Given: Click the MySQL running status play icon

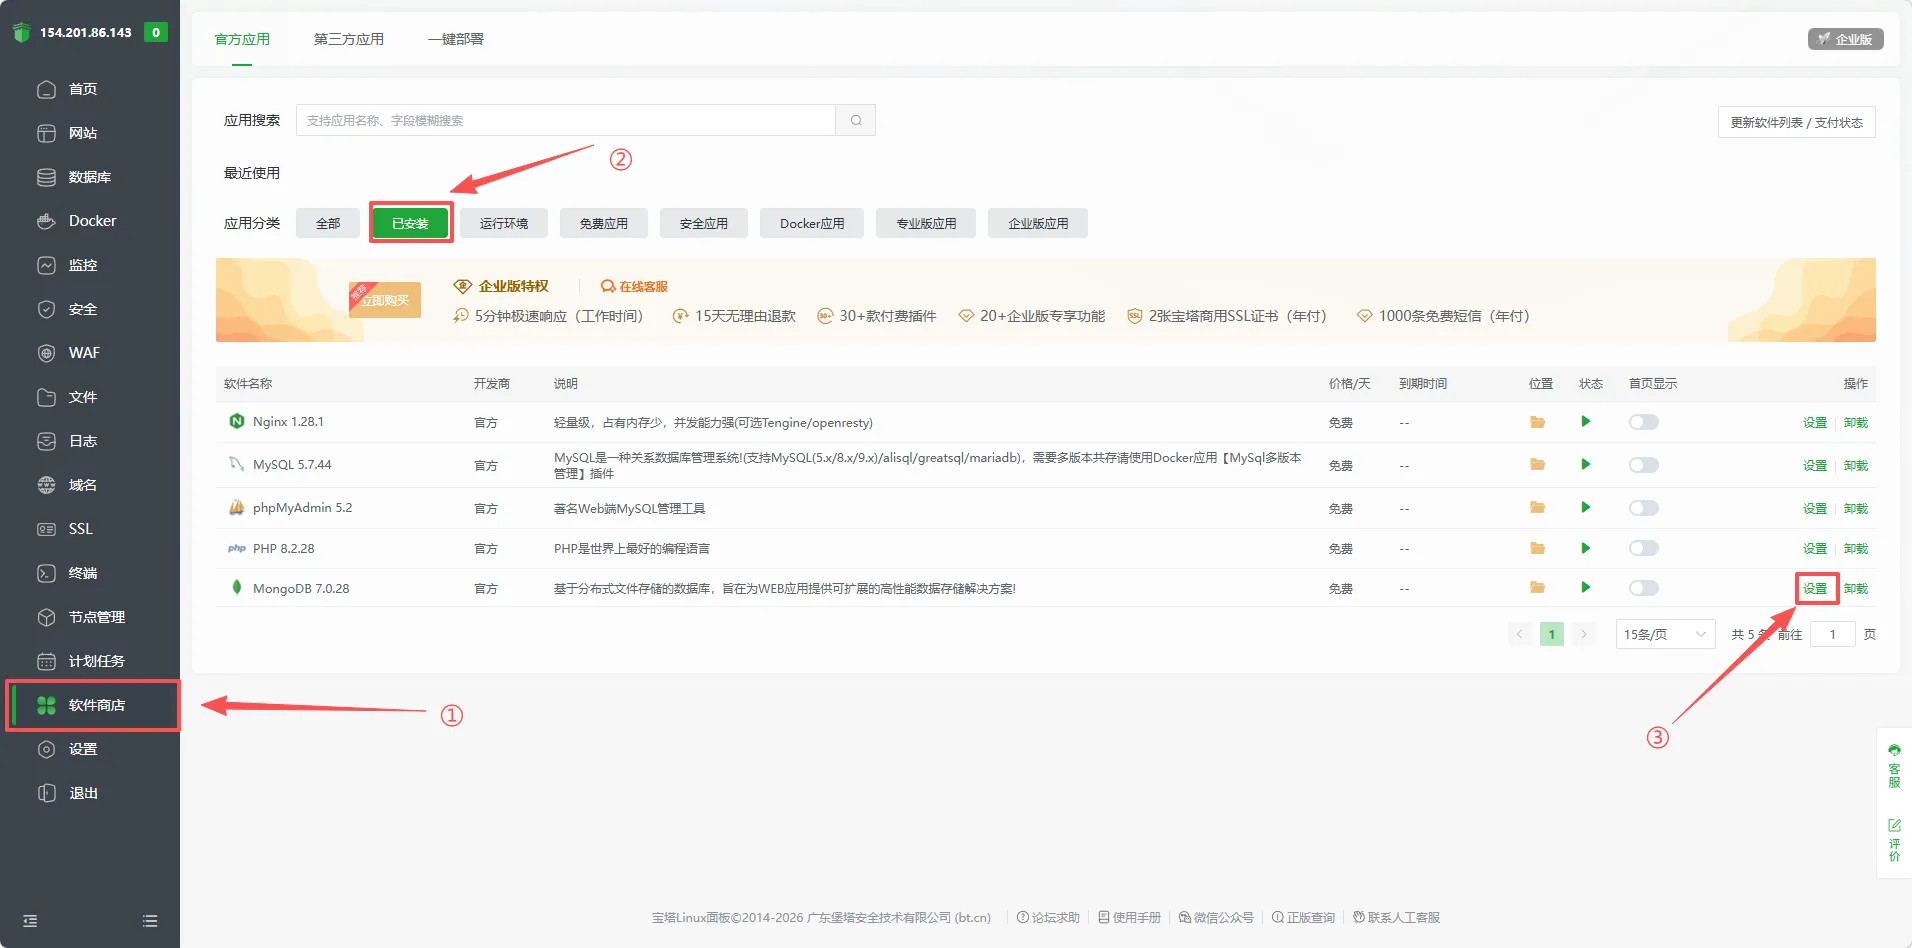Looking at the screenshot, I should click(1585, 465).
